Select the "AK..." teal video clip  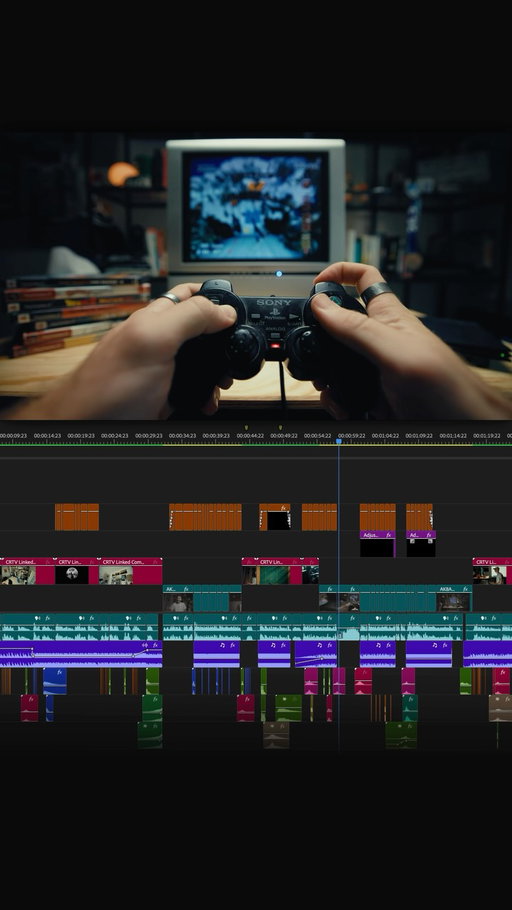pyautogui.click(x=178, y=598)
